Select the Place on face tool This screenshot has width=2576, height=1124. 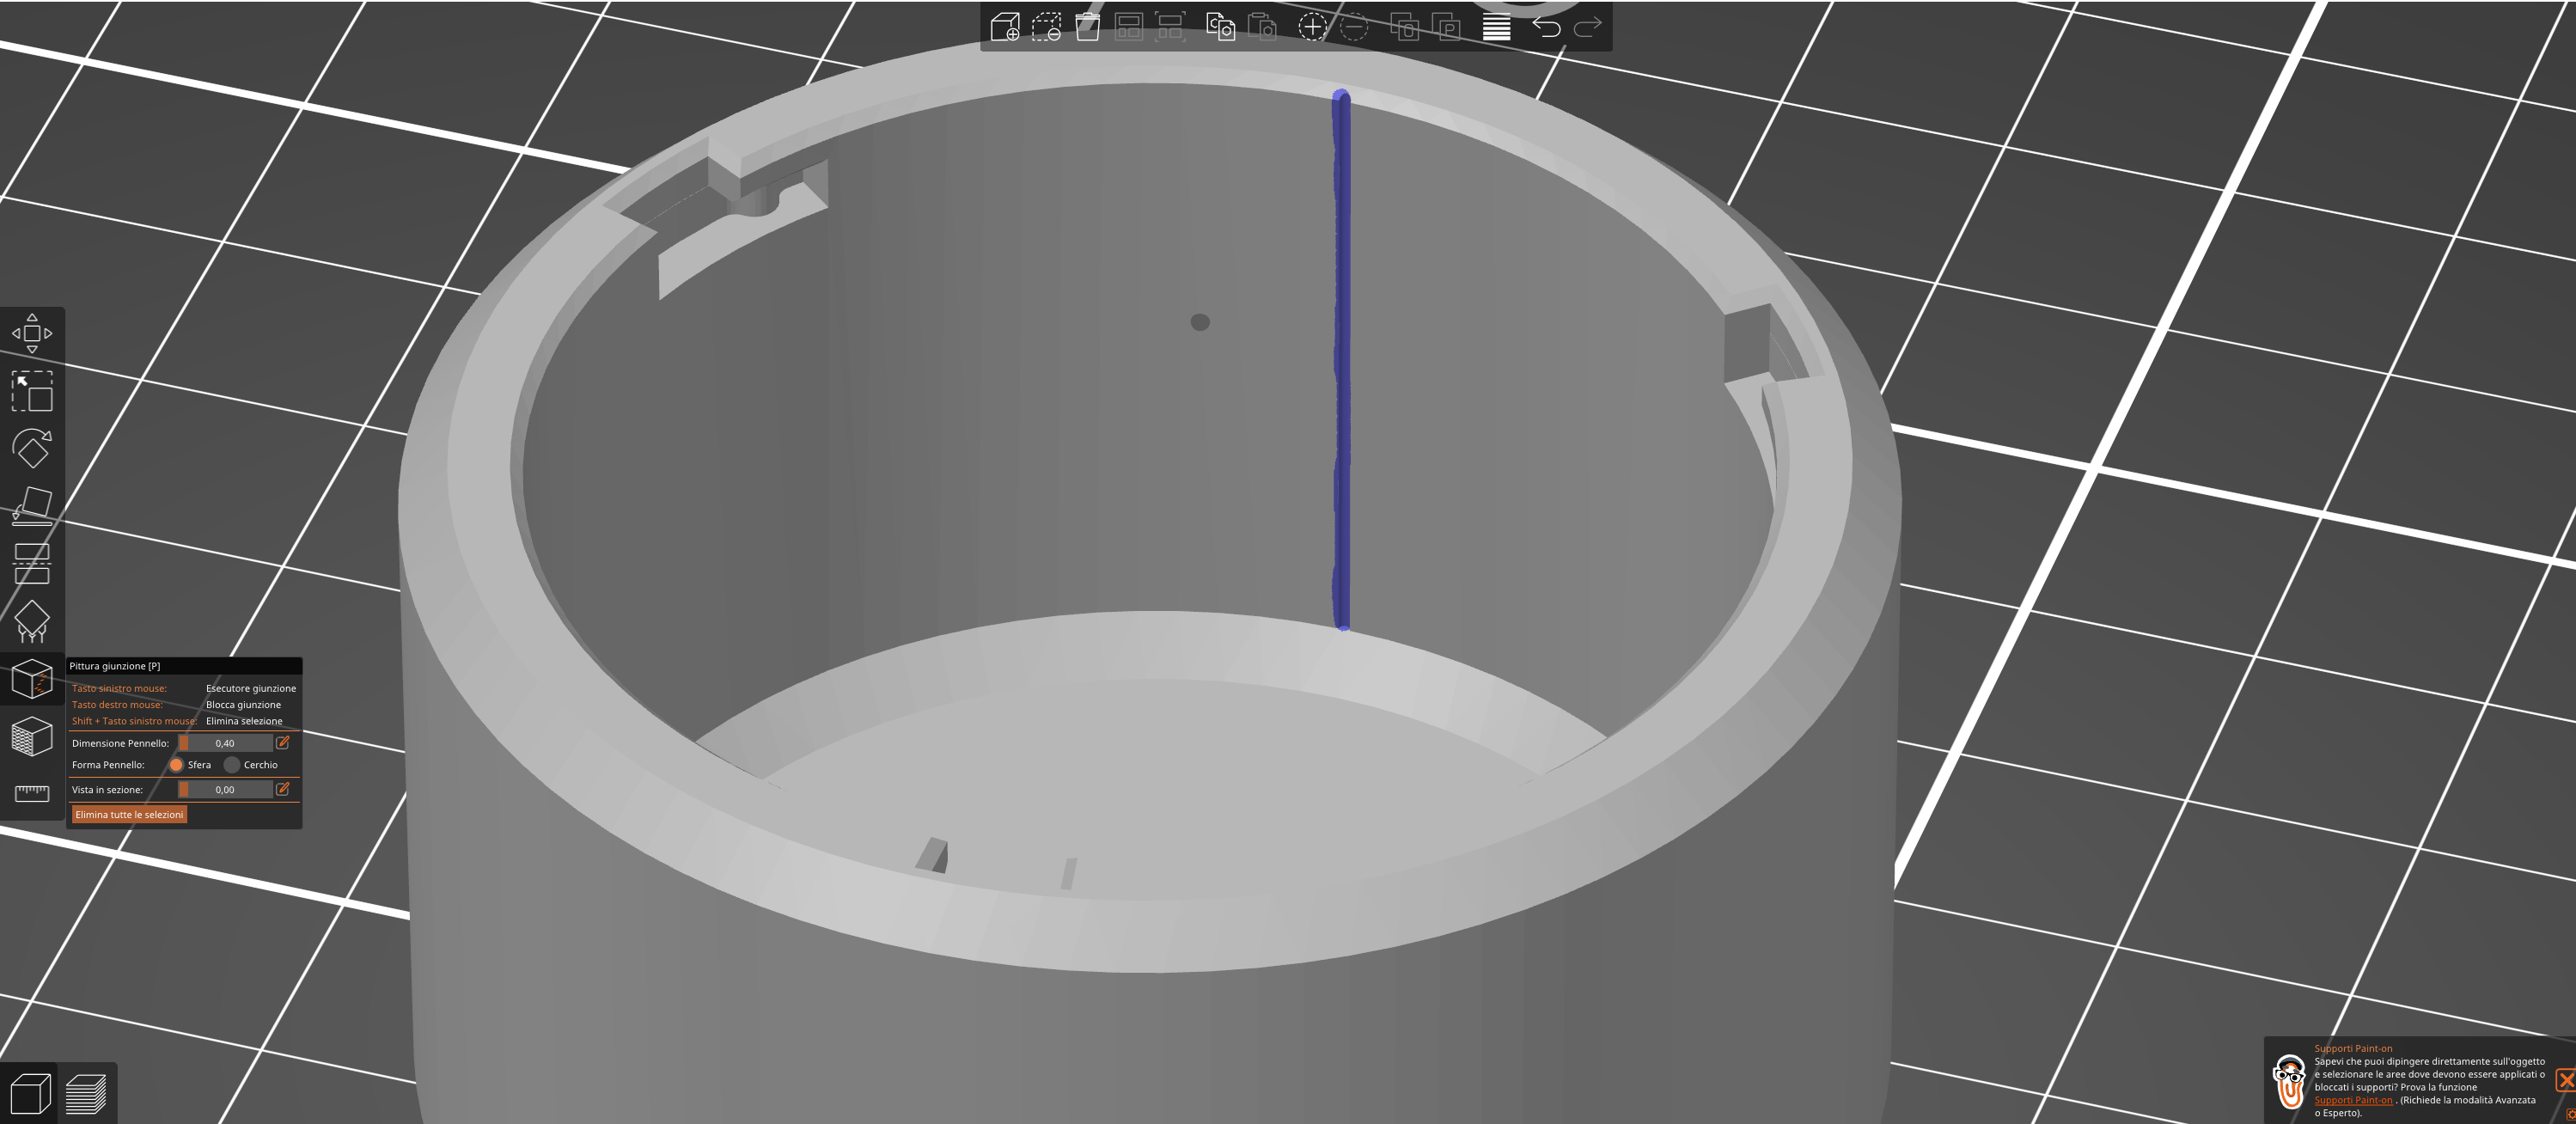pyautogui.click(x=32, y=506)
